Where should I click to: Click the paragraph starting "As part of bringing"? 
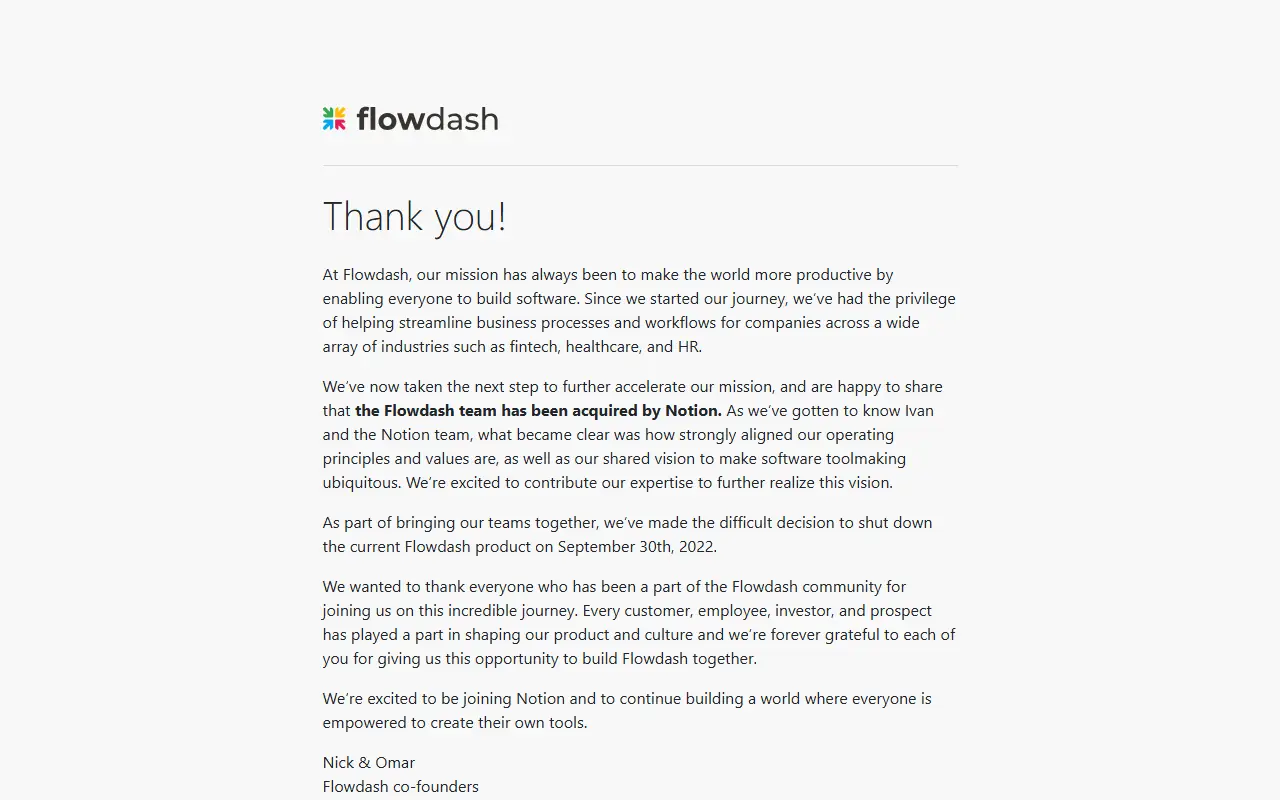(x=628, y=534)
